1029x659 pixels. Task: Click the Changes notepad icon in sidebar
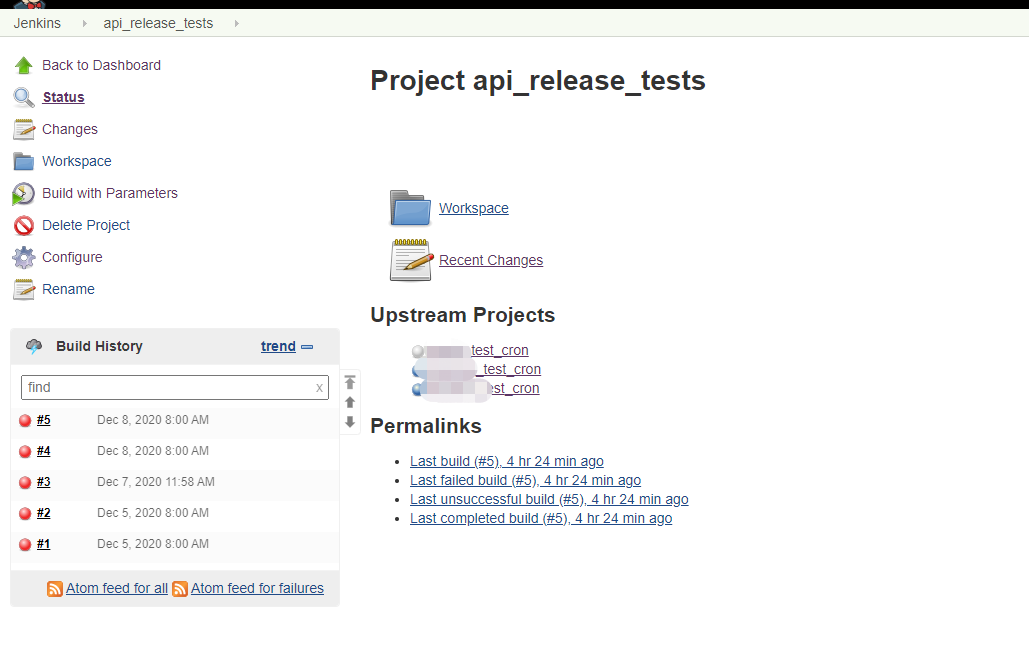tap(24, 129)
